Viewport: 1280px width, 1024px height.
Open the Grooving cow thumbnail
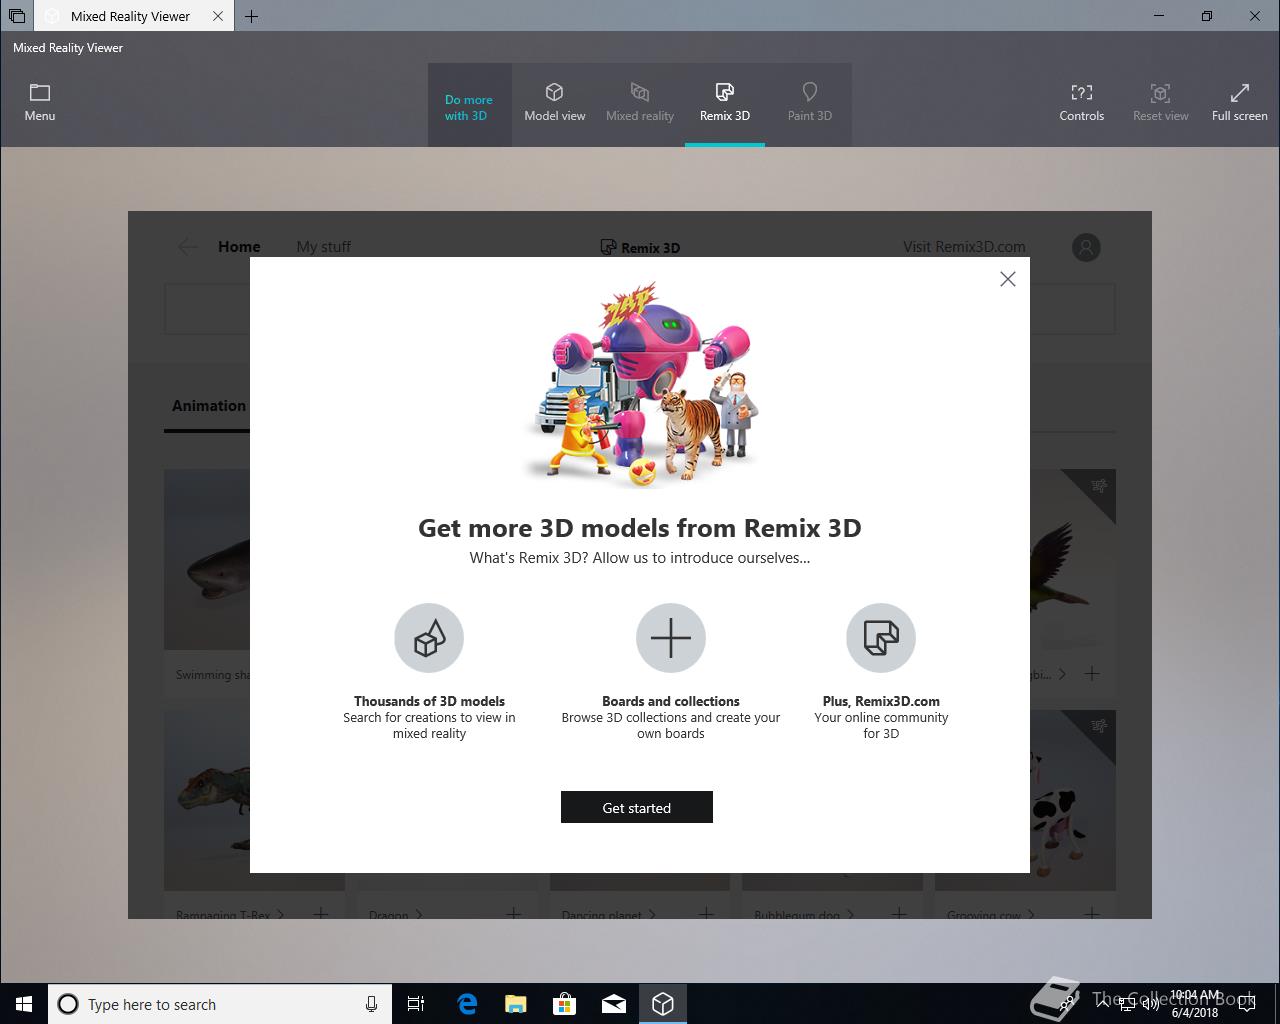(1072, 800)
